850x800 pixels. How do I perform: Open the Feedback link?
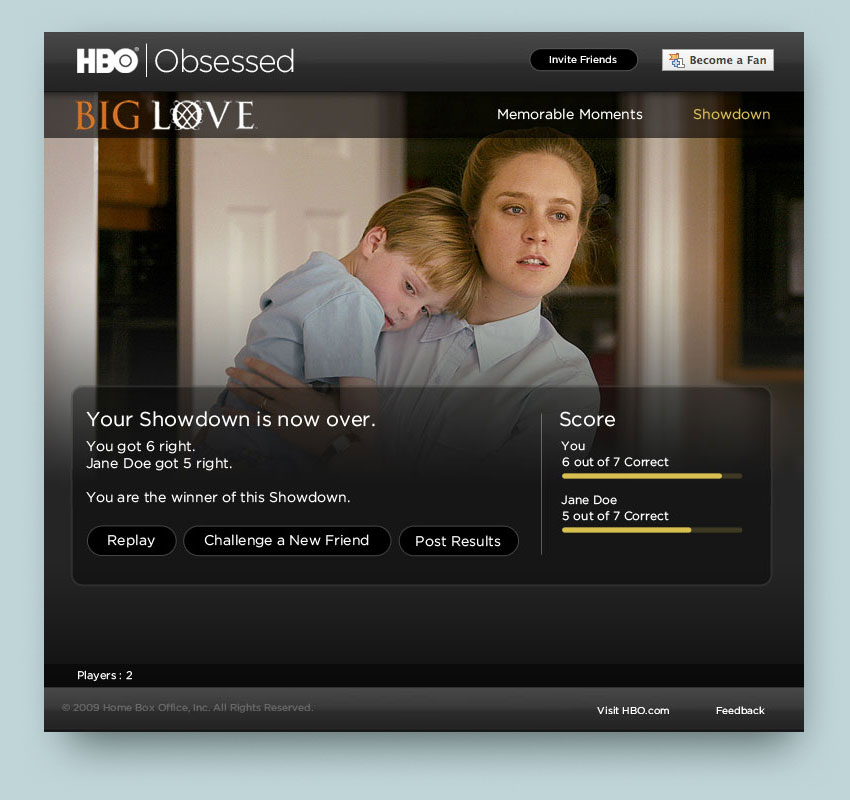tap(740, 711)
